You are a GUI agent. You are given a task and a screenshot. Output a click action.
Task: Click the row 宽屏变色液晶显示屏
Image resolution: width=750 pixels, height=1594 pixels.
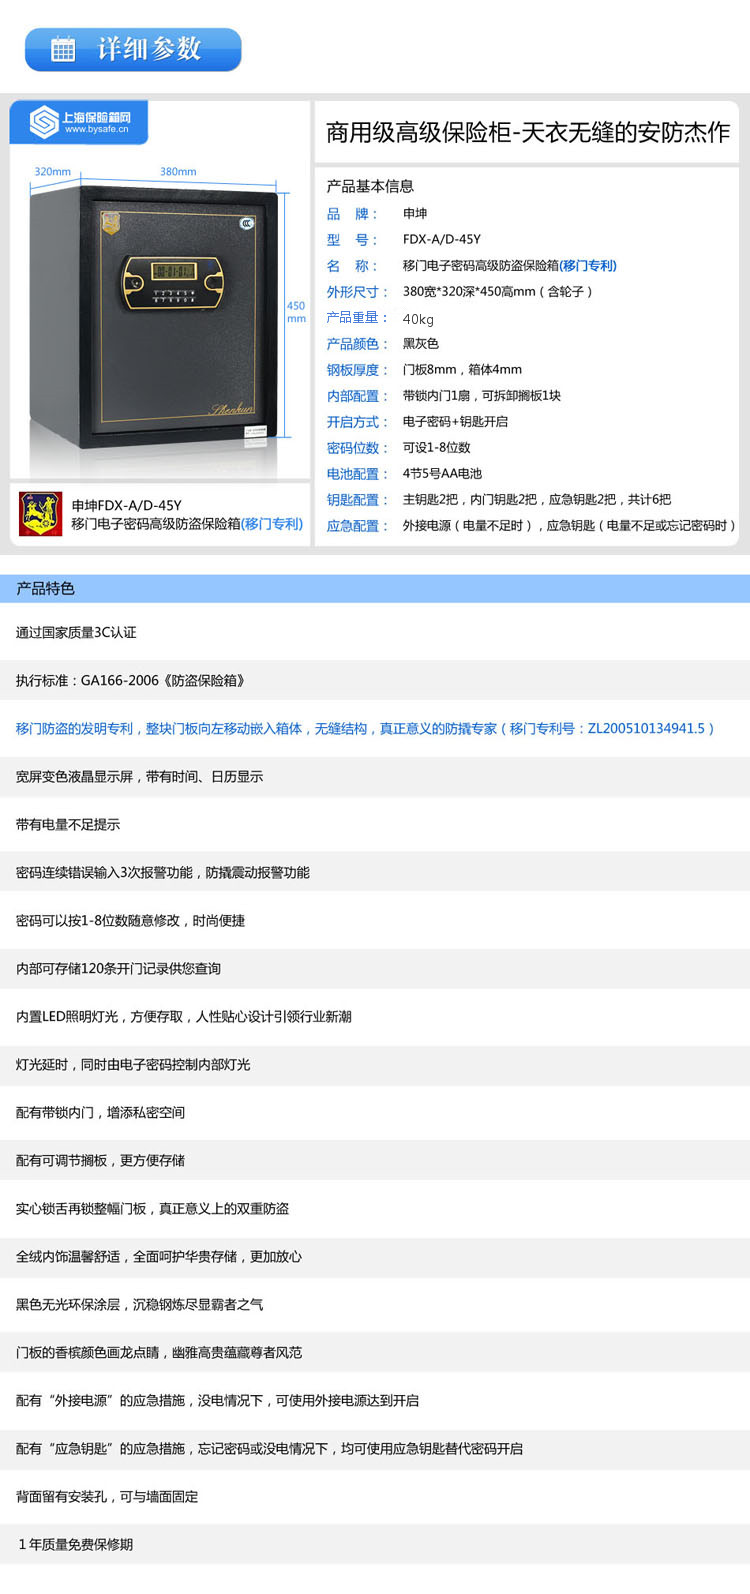375,776
